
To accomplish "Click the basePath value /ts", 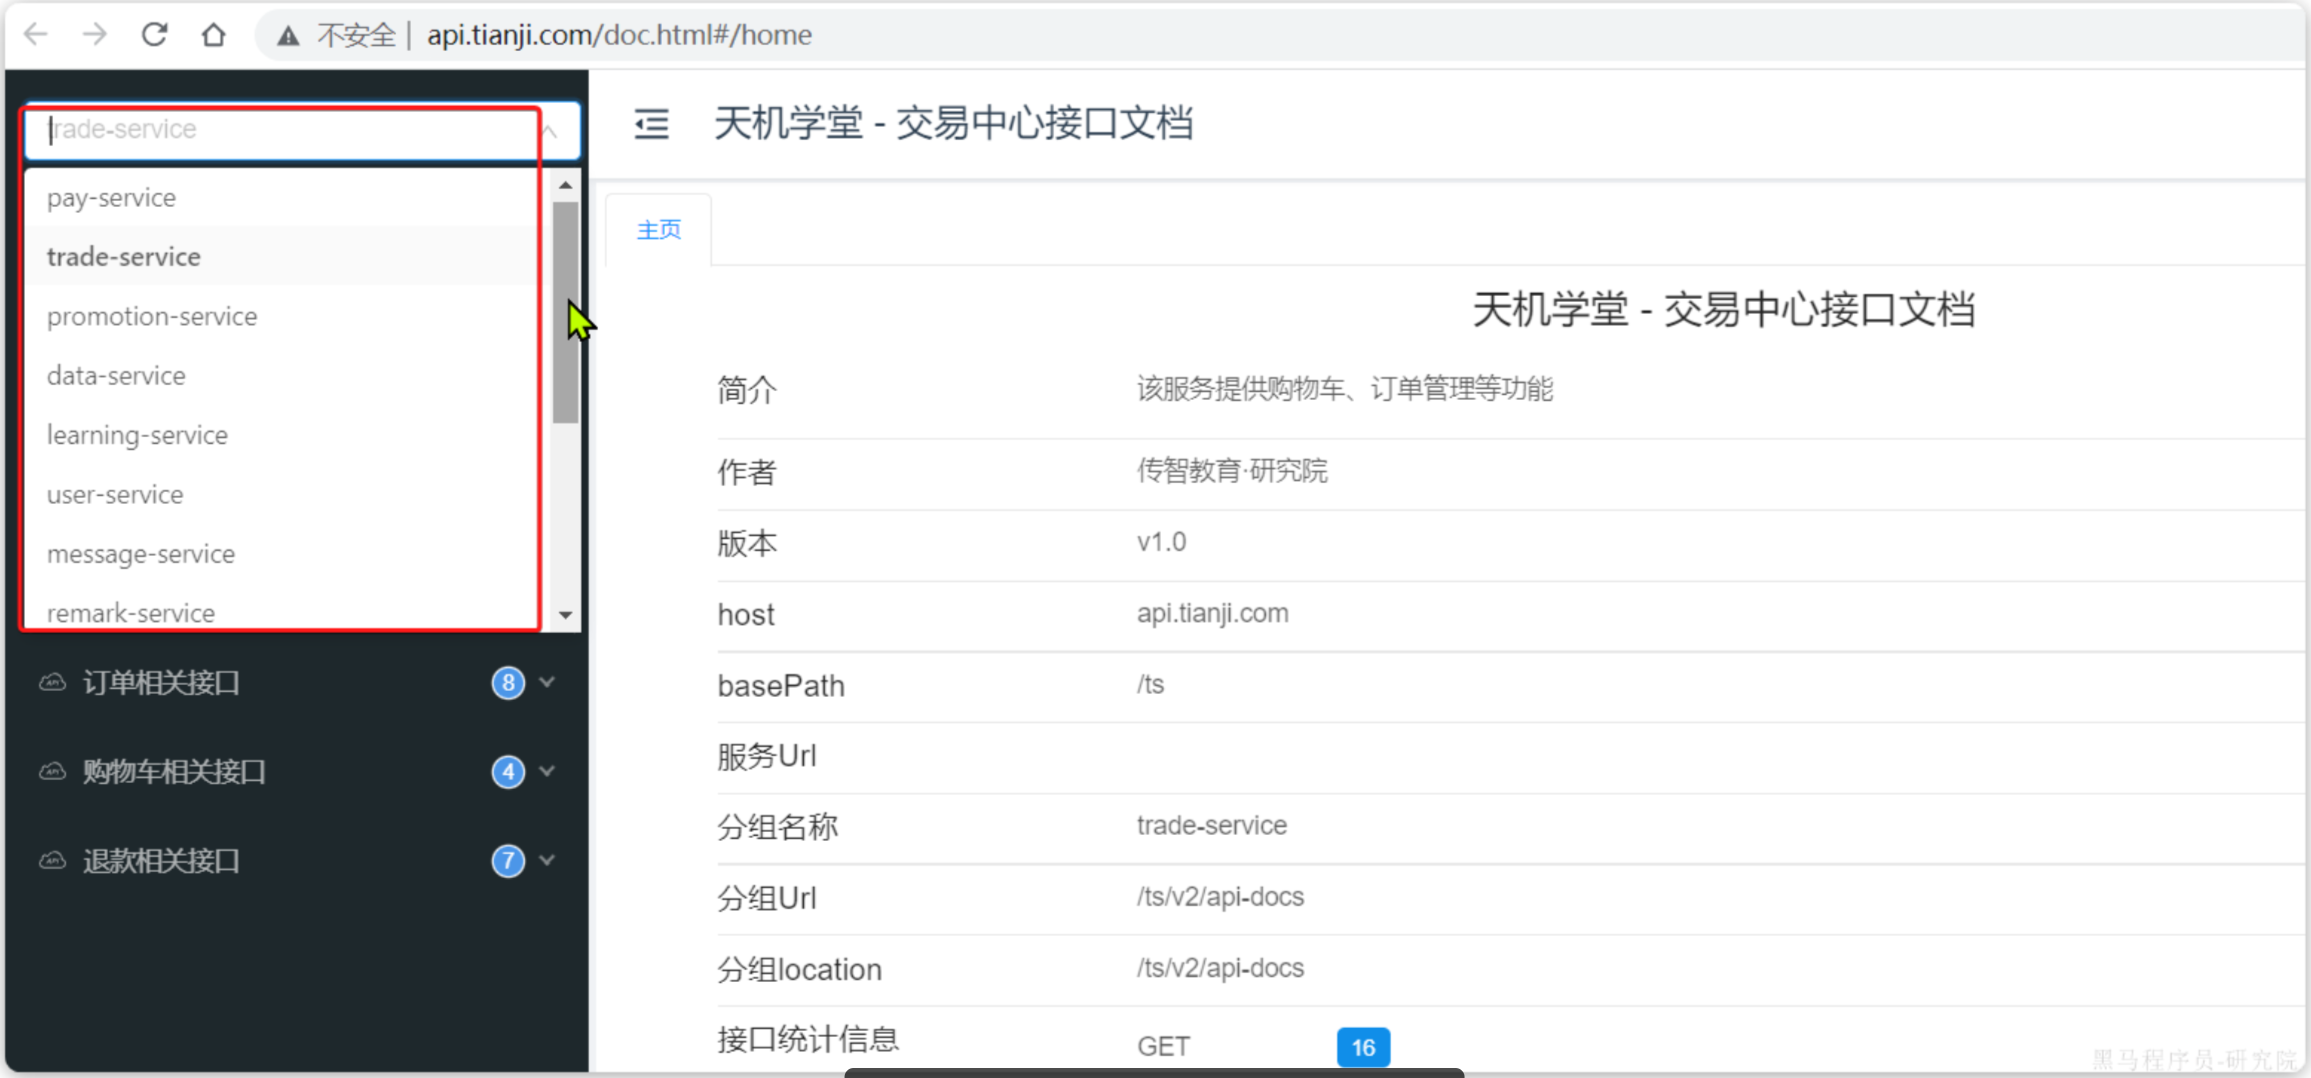I will point(1150,685).
